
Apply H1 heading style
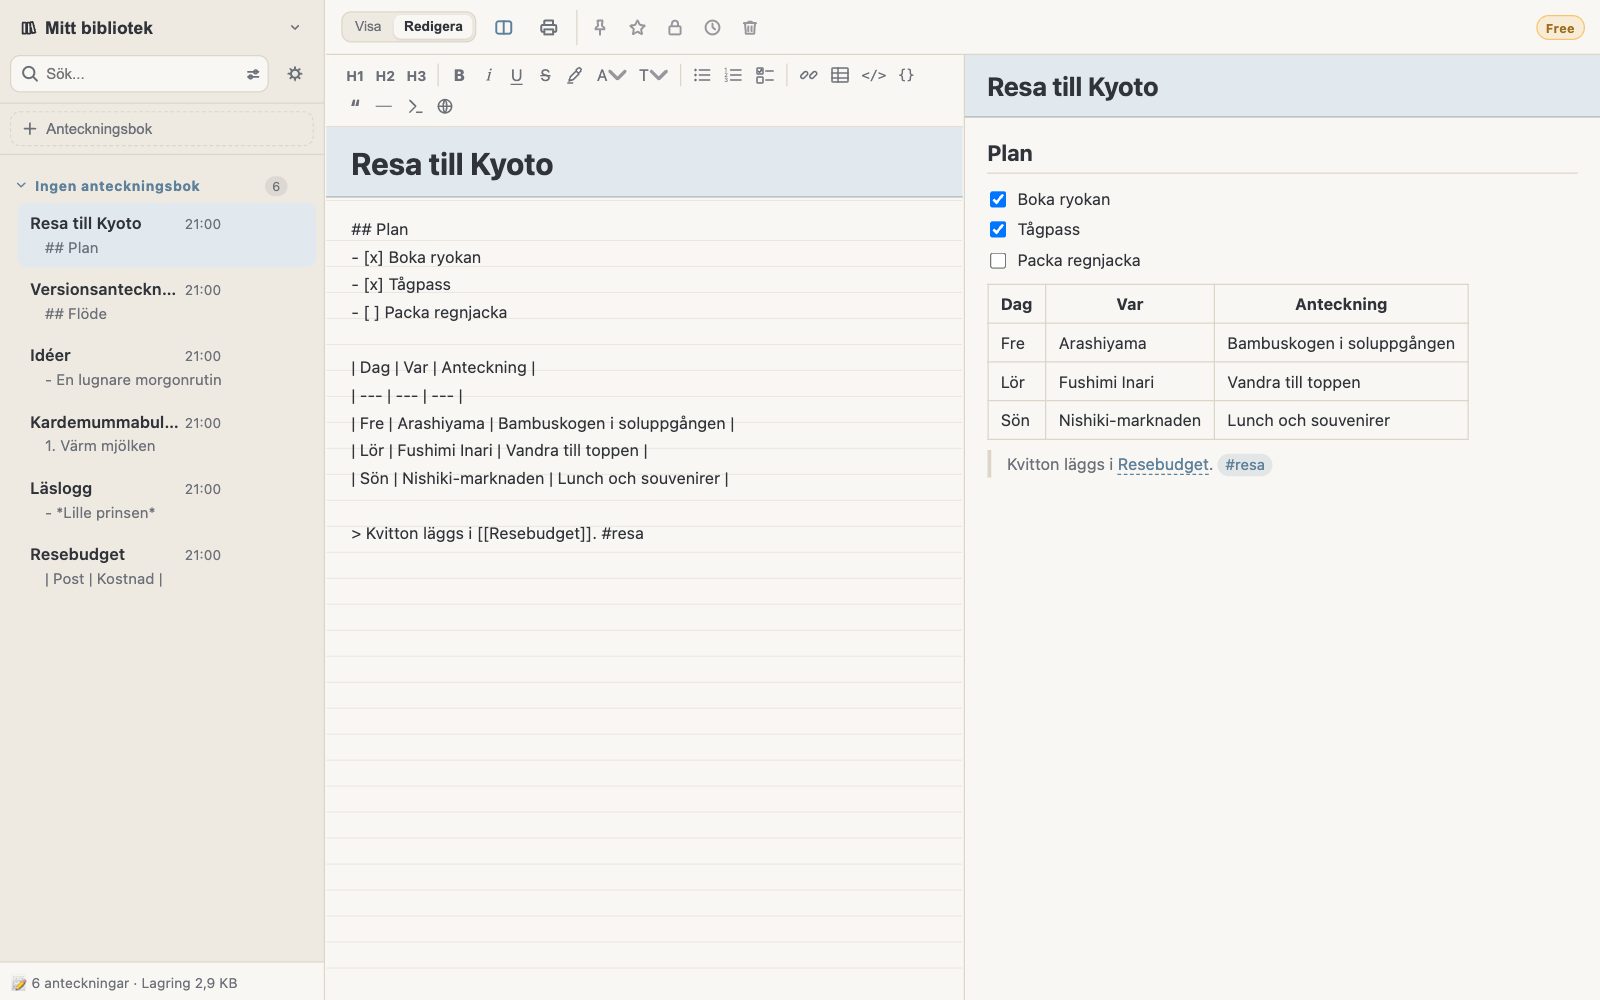tap(355, 75)
